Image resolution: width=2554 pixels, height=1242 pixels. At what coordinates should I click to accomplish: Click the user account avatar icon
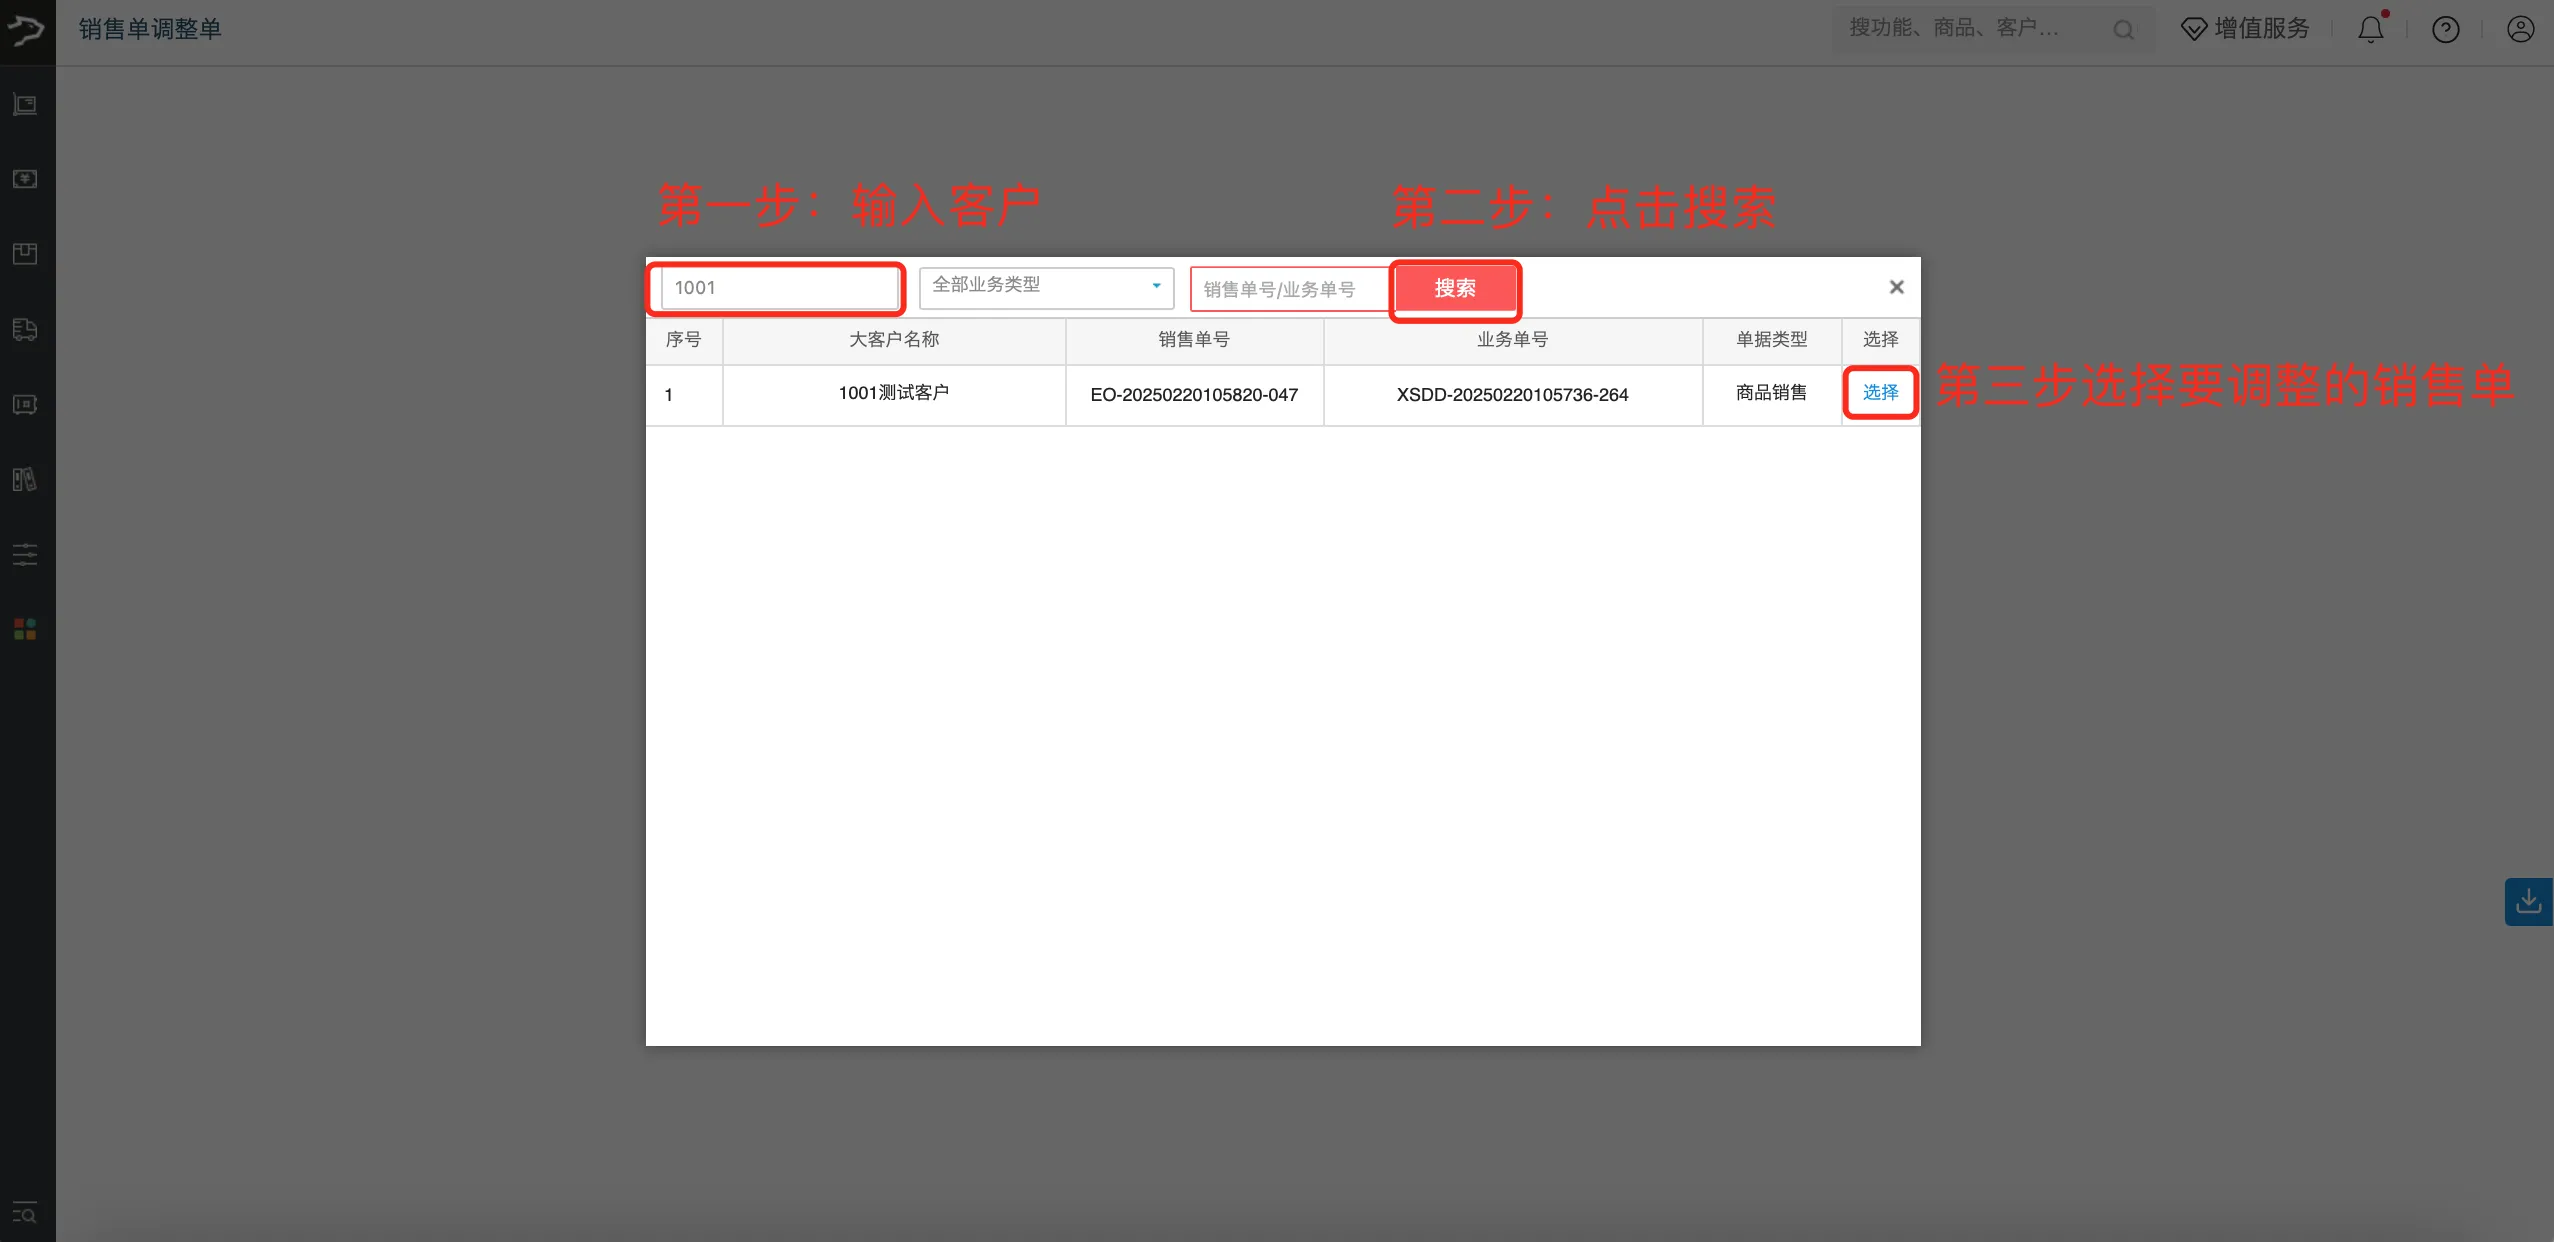[x=2520, y=29]
